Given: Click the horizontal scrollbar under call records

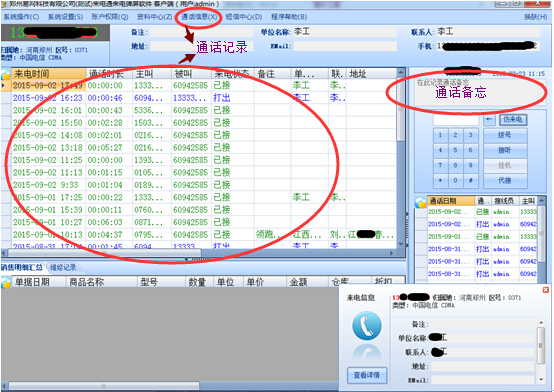Looking at the screenshot, I should [198, 253].
